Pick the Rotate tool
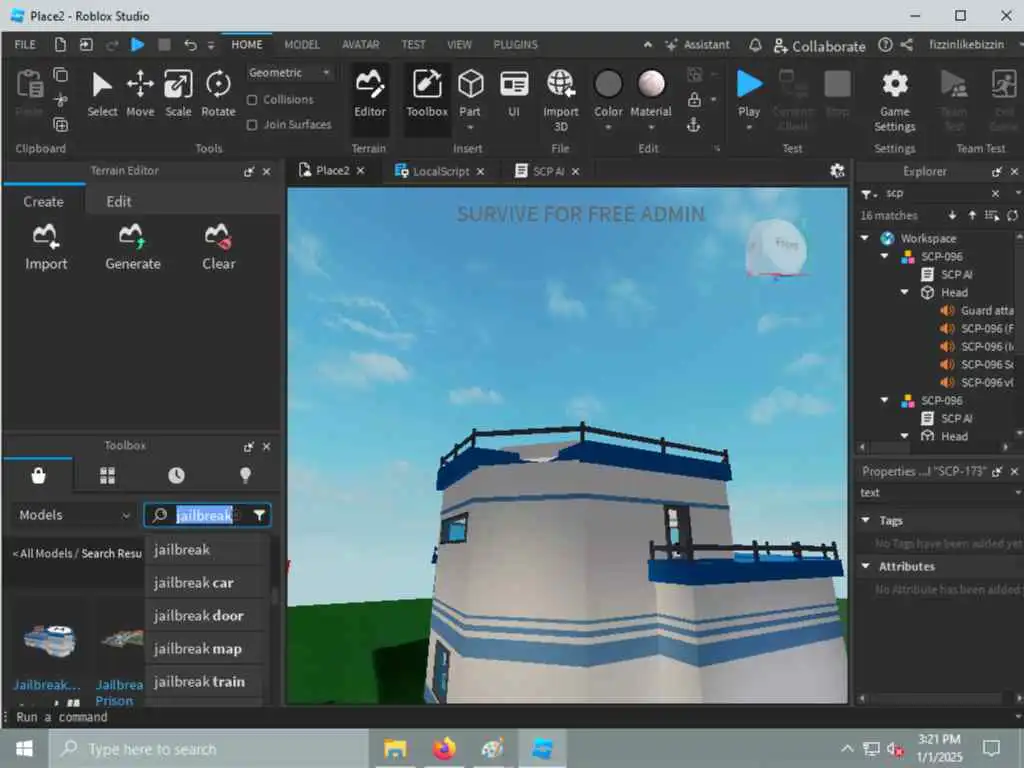 (x=218, y=94)
